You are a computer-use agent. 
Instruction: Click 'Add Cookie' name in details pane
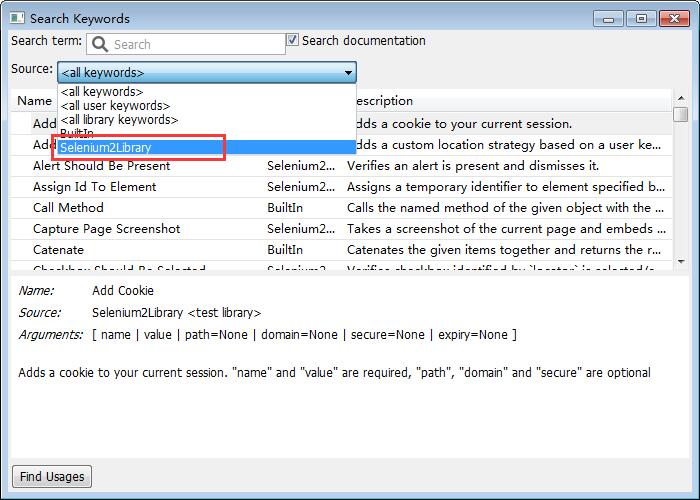pos(123,291)
